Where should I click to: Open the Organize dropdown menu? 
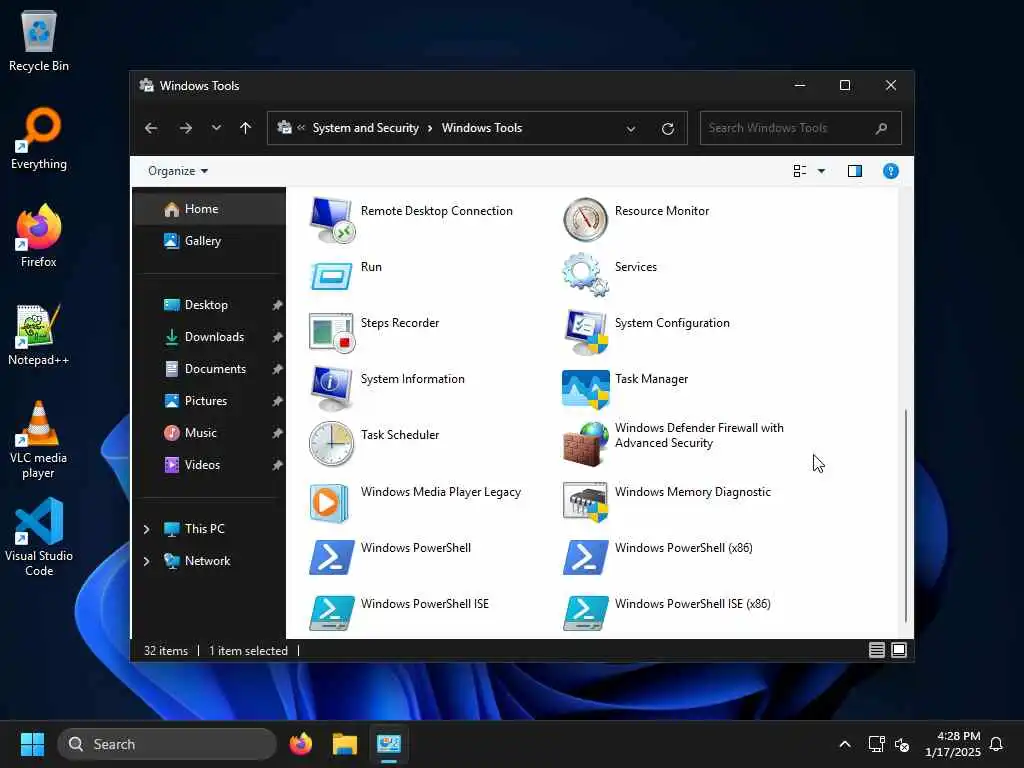coord(178,171)
